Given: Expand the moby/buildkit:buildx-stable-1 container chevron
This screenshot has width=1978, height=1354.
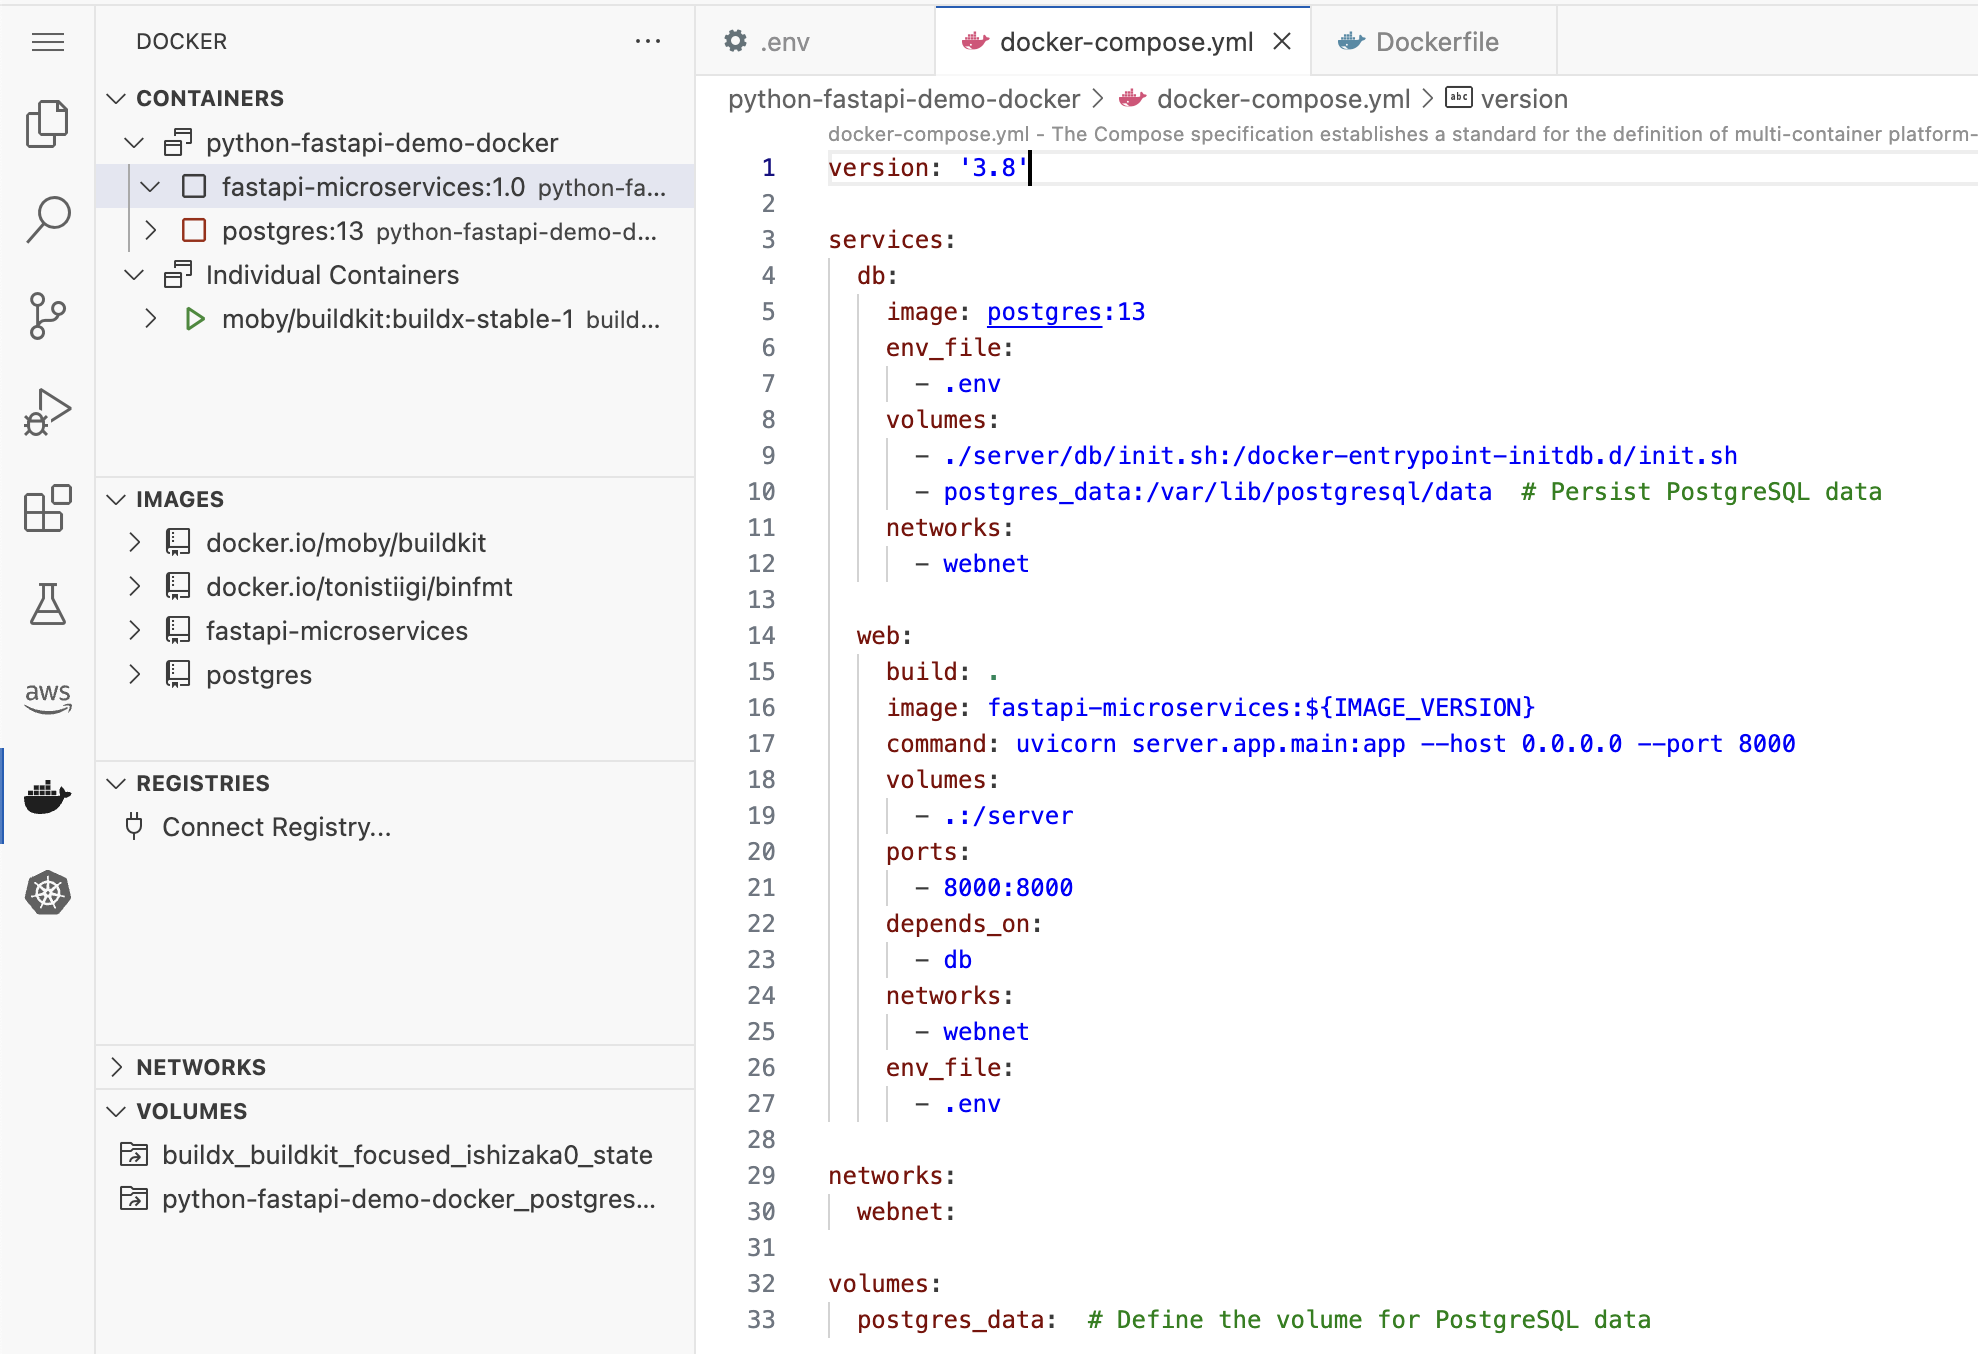Looking at the screenshot, I should pos(150,319).
